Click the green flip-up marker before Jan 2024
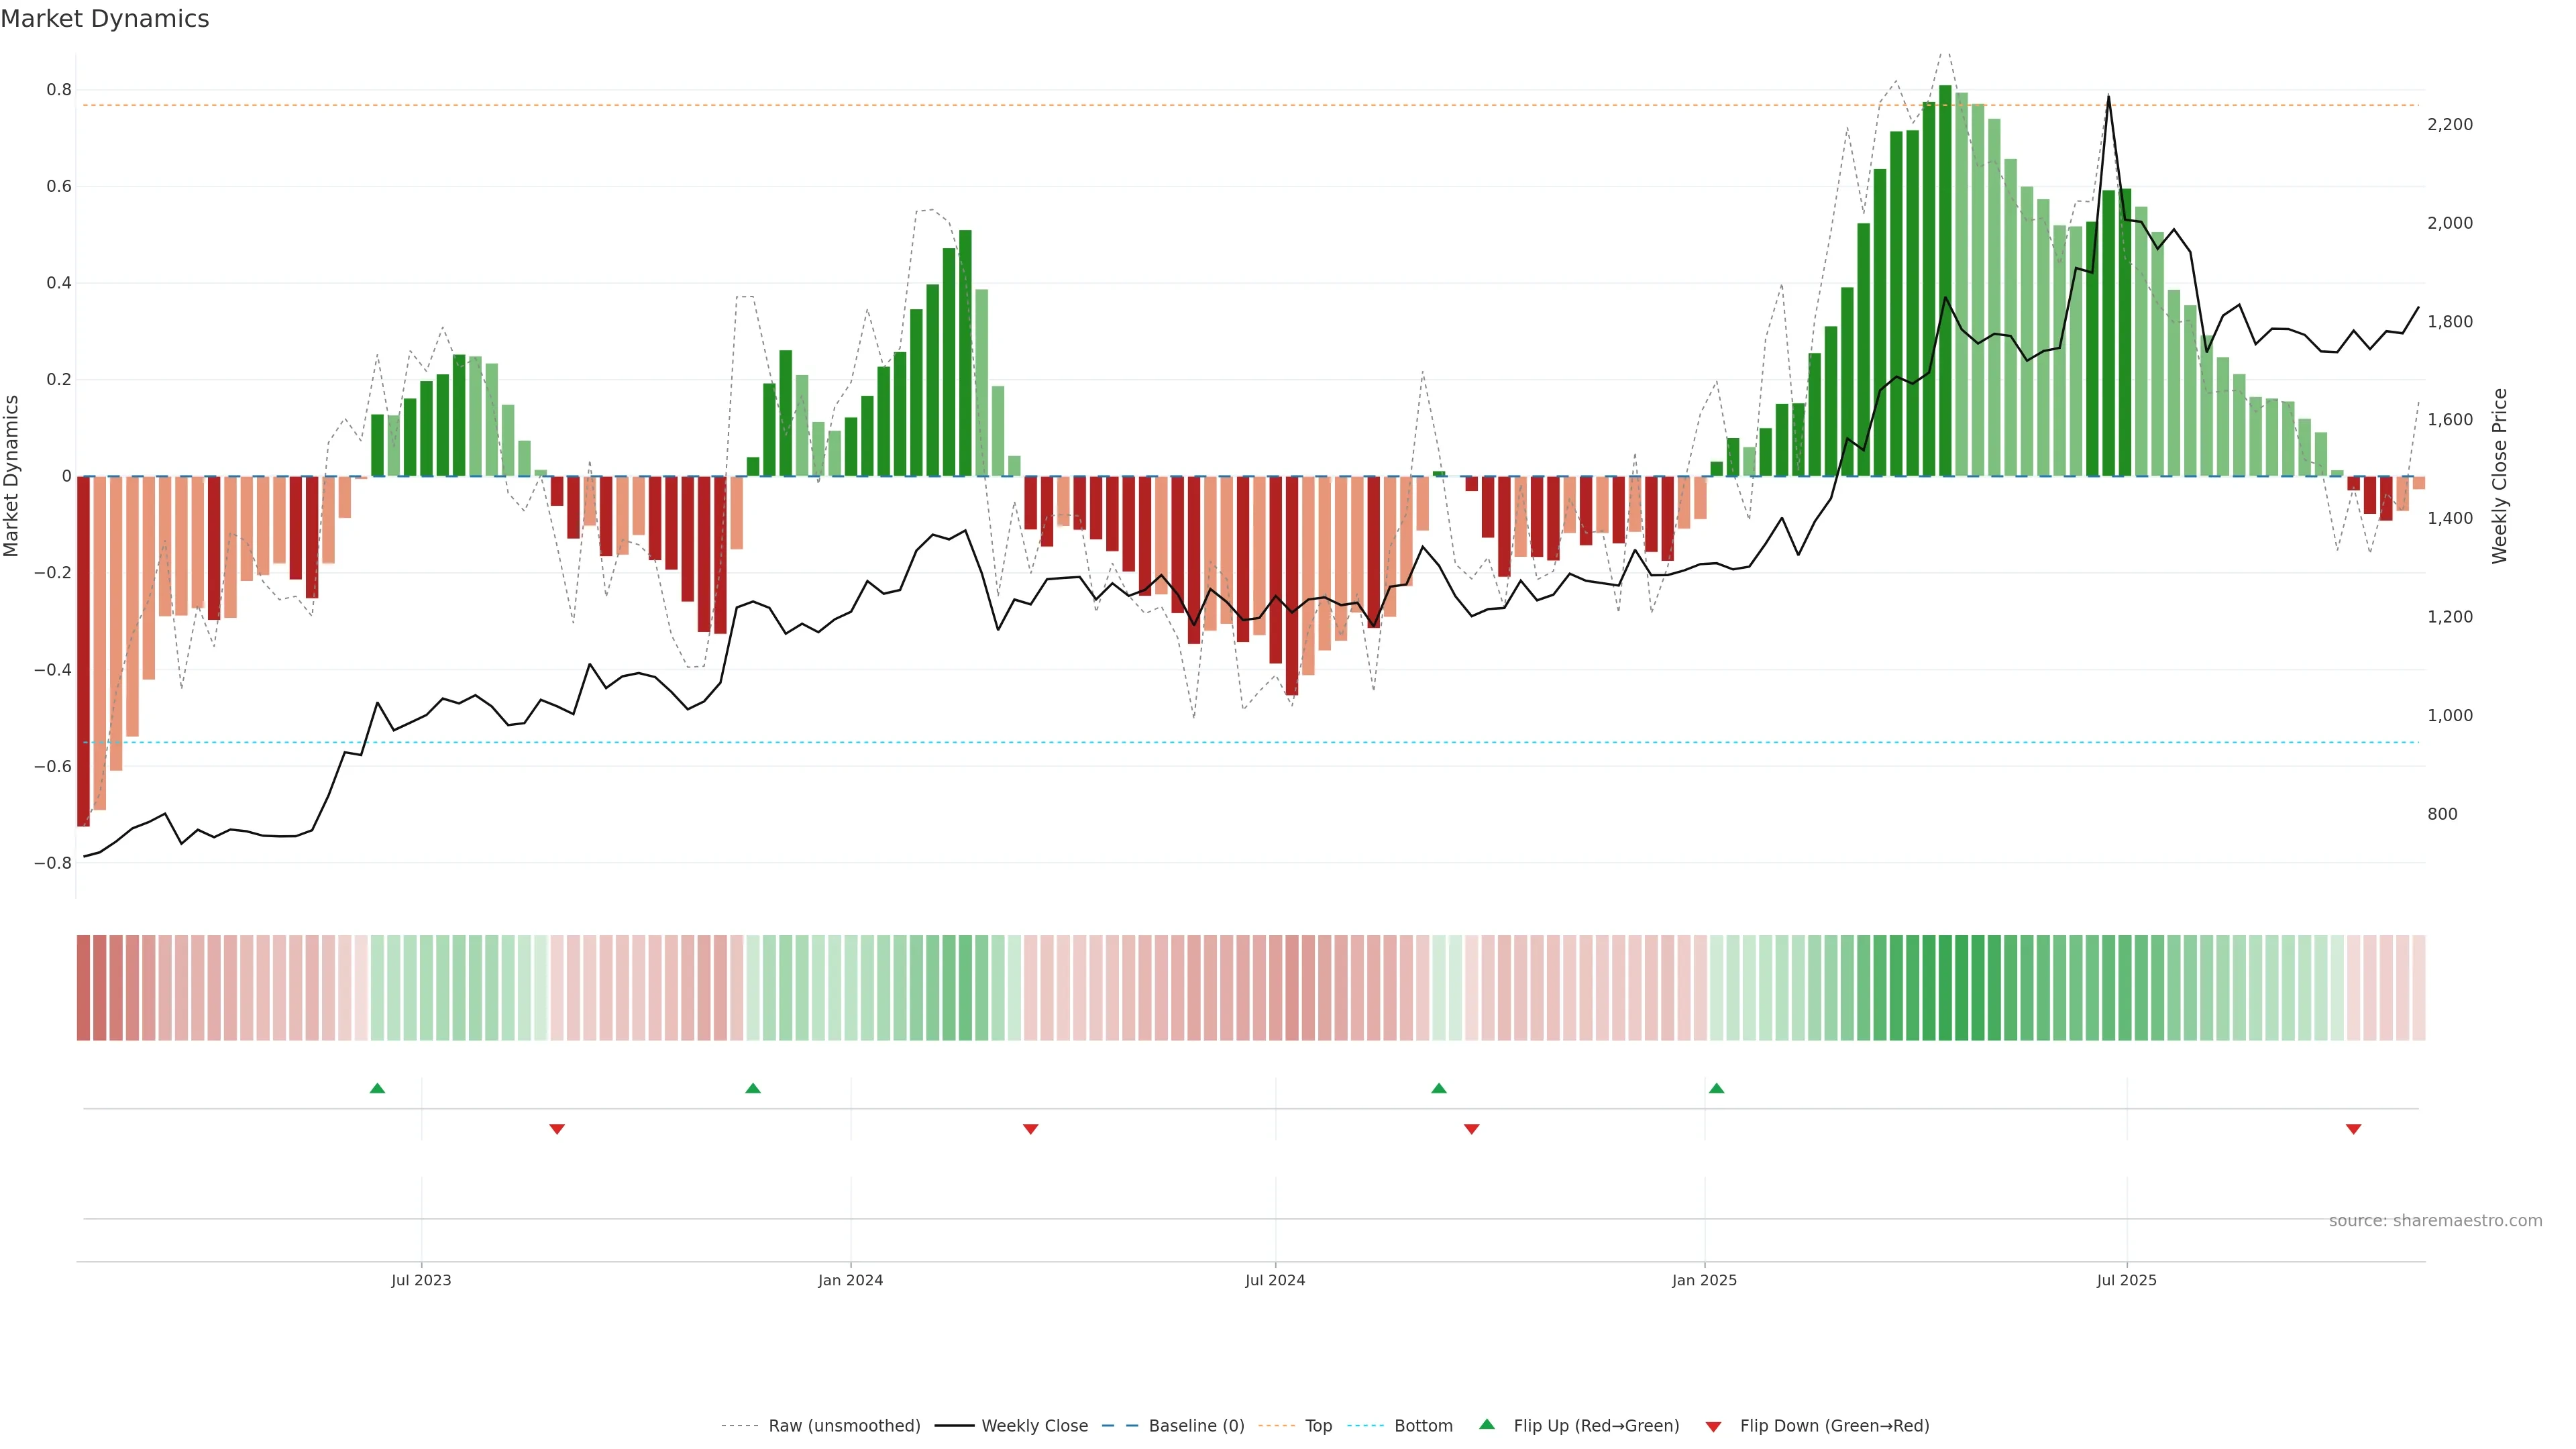Screen dimensions: 2576x1449 [x=753, y=1088]
